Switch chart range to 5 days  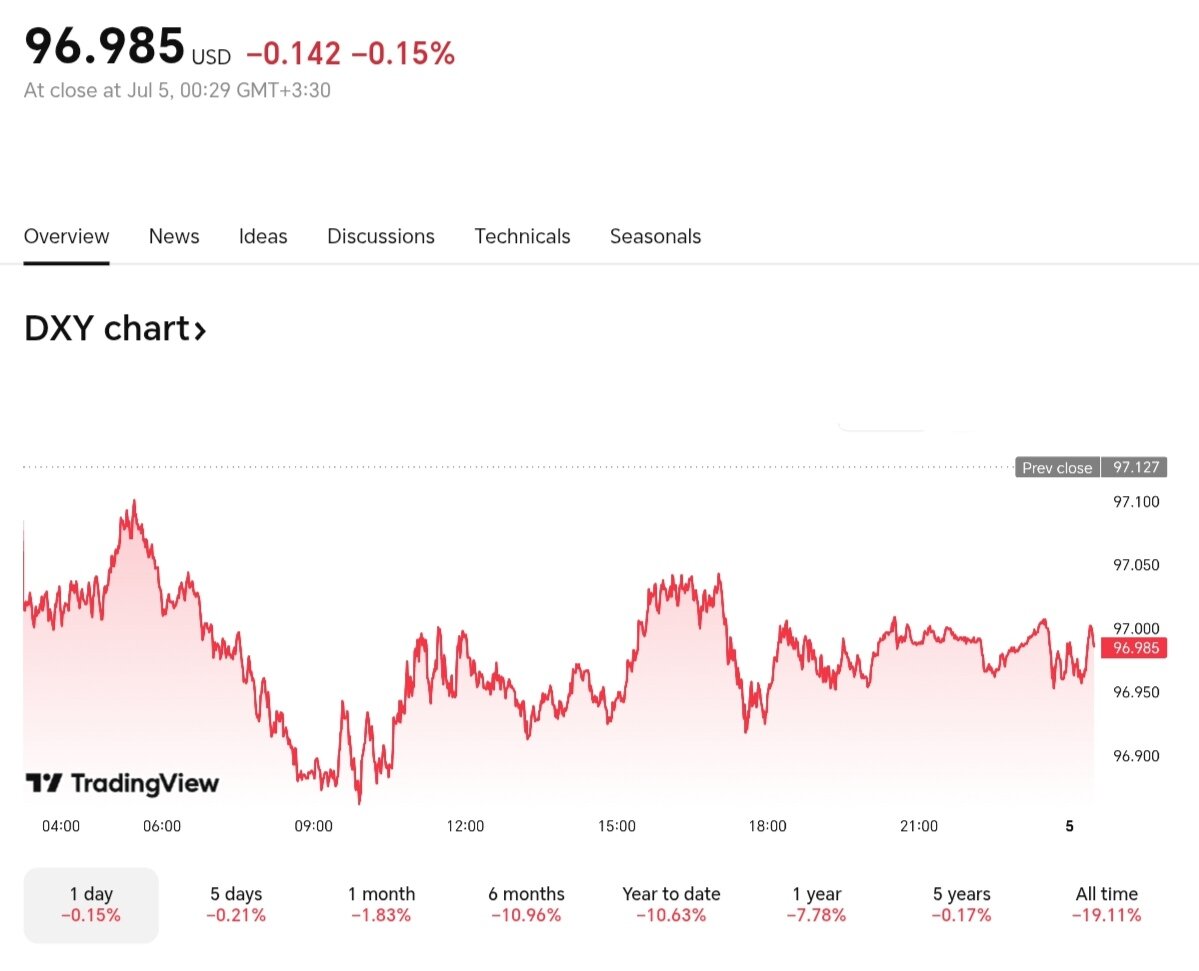point(236,904)
